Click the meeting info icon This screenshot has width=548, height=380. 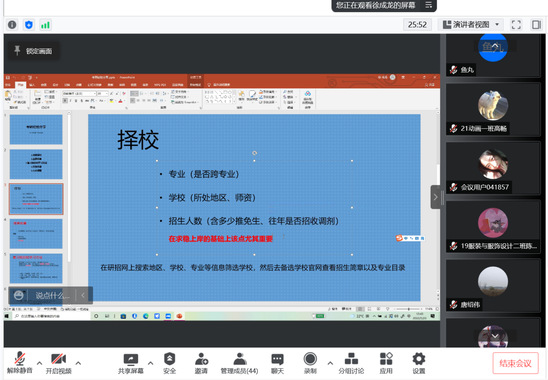[x=12, y=25]
